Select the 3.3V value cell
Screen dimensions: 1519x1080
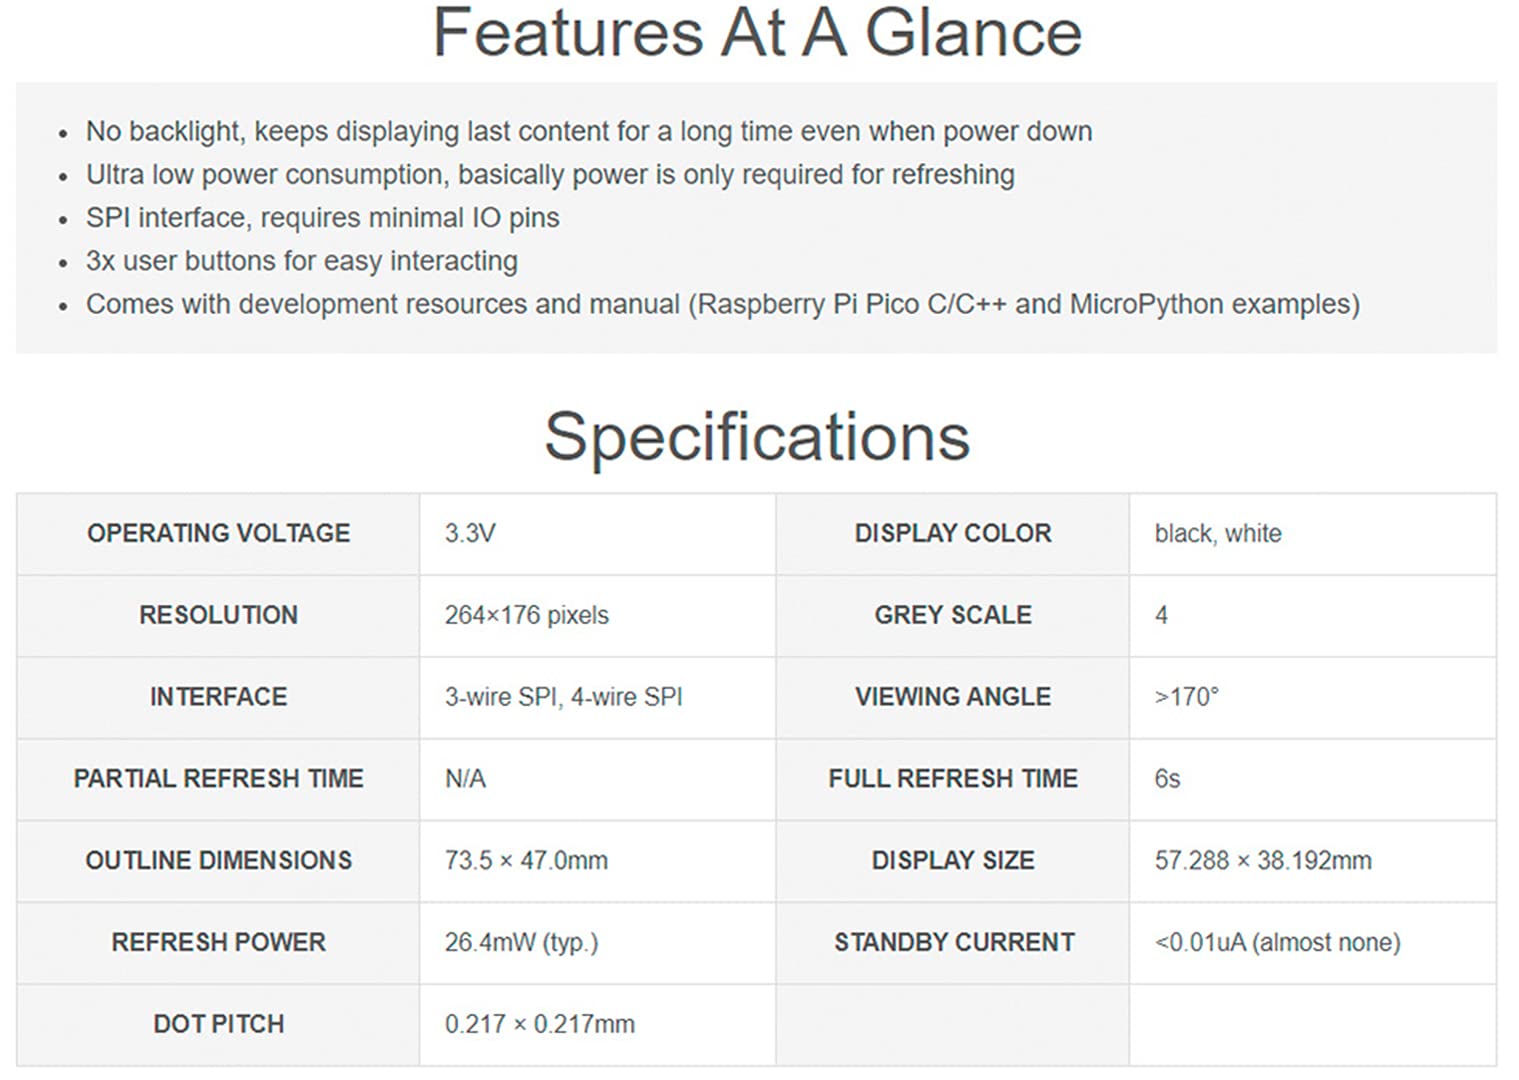[598, 533]
